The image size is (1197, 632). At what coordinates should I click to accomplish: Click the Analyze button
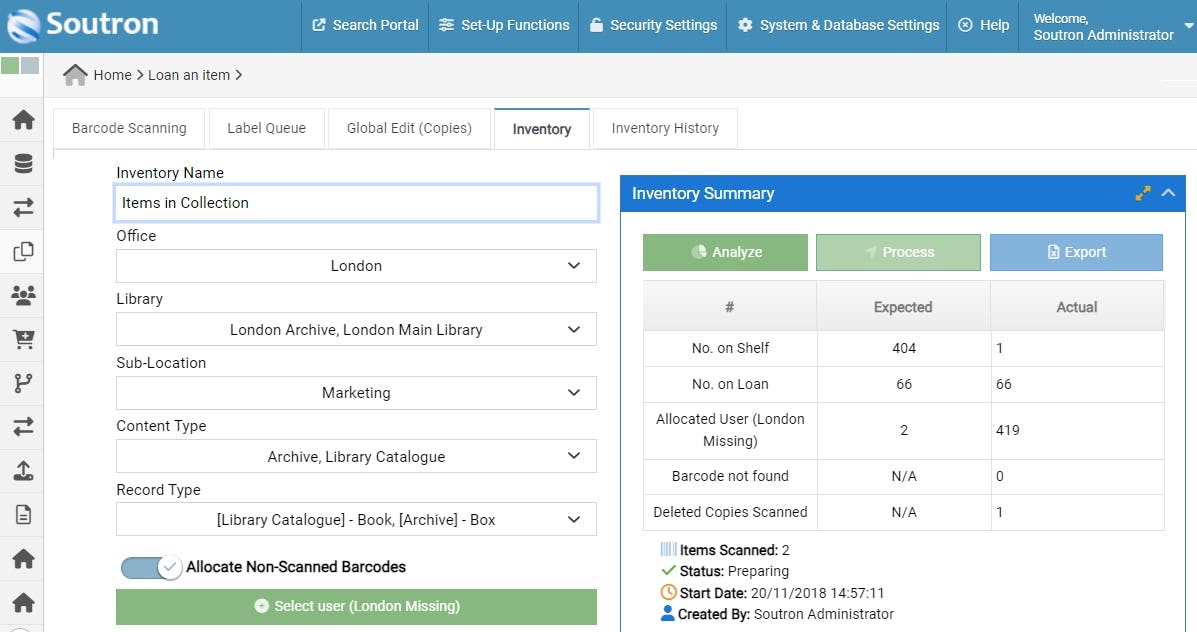point(725,252)
